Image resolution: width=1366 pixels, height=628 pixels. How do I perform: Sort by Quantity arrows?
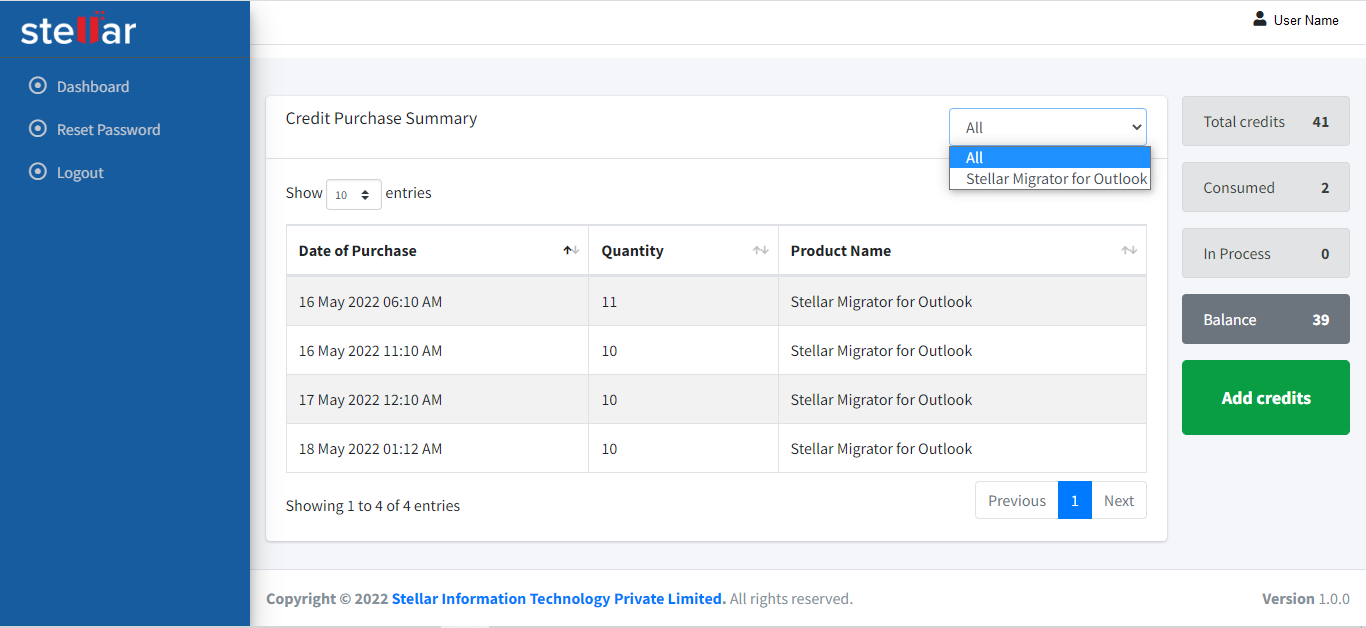760,251
